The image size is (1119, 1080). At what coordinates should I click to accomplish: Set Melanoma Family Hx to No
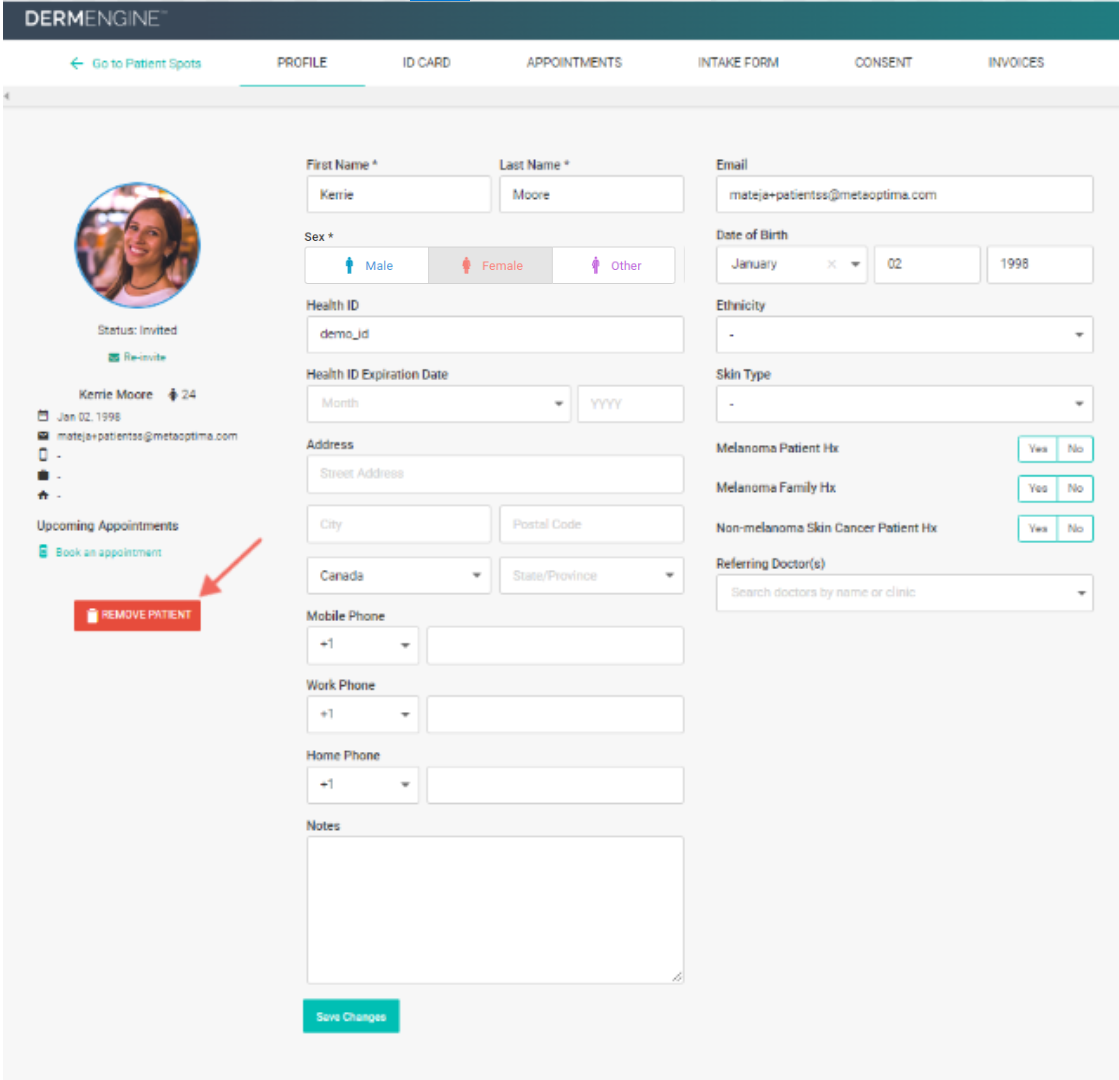(1075, 488)
